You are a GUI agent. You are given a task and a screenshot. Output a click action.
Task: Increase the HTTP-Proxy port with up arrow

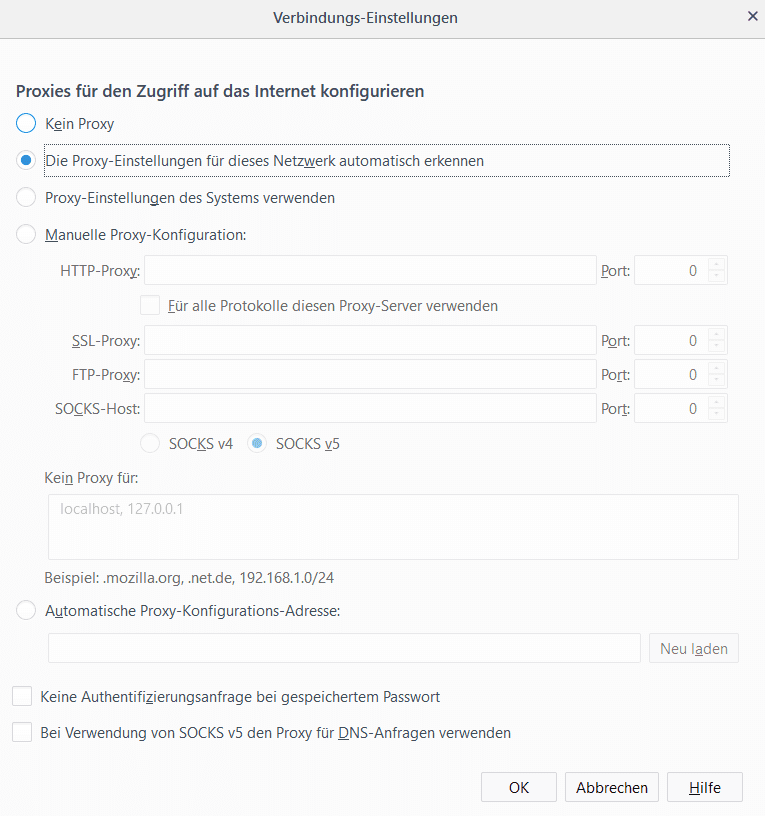tap(716, 264)
